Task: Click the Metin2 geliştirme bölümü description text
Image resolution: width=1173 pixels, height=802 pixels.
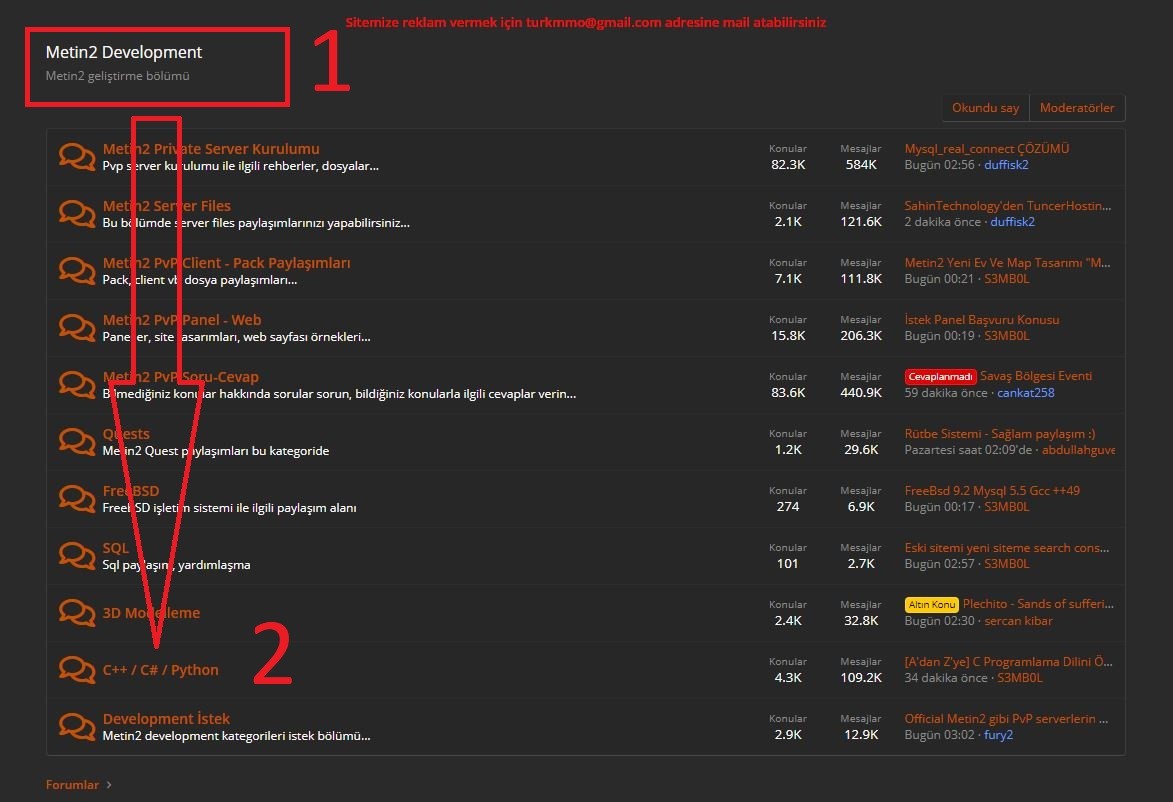Action: point(117,76)
